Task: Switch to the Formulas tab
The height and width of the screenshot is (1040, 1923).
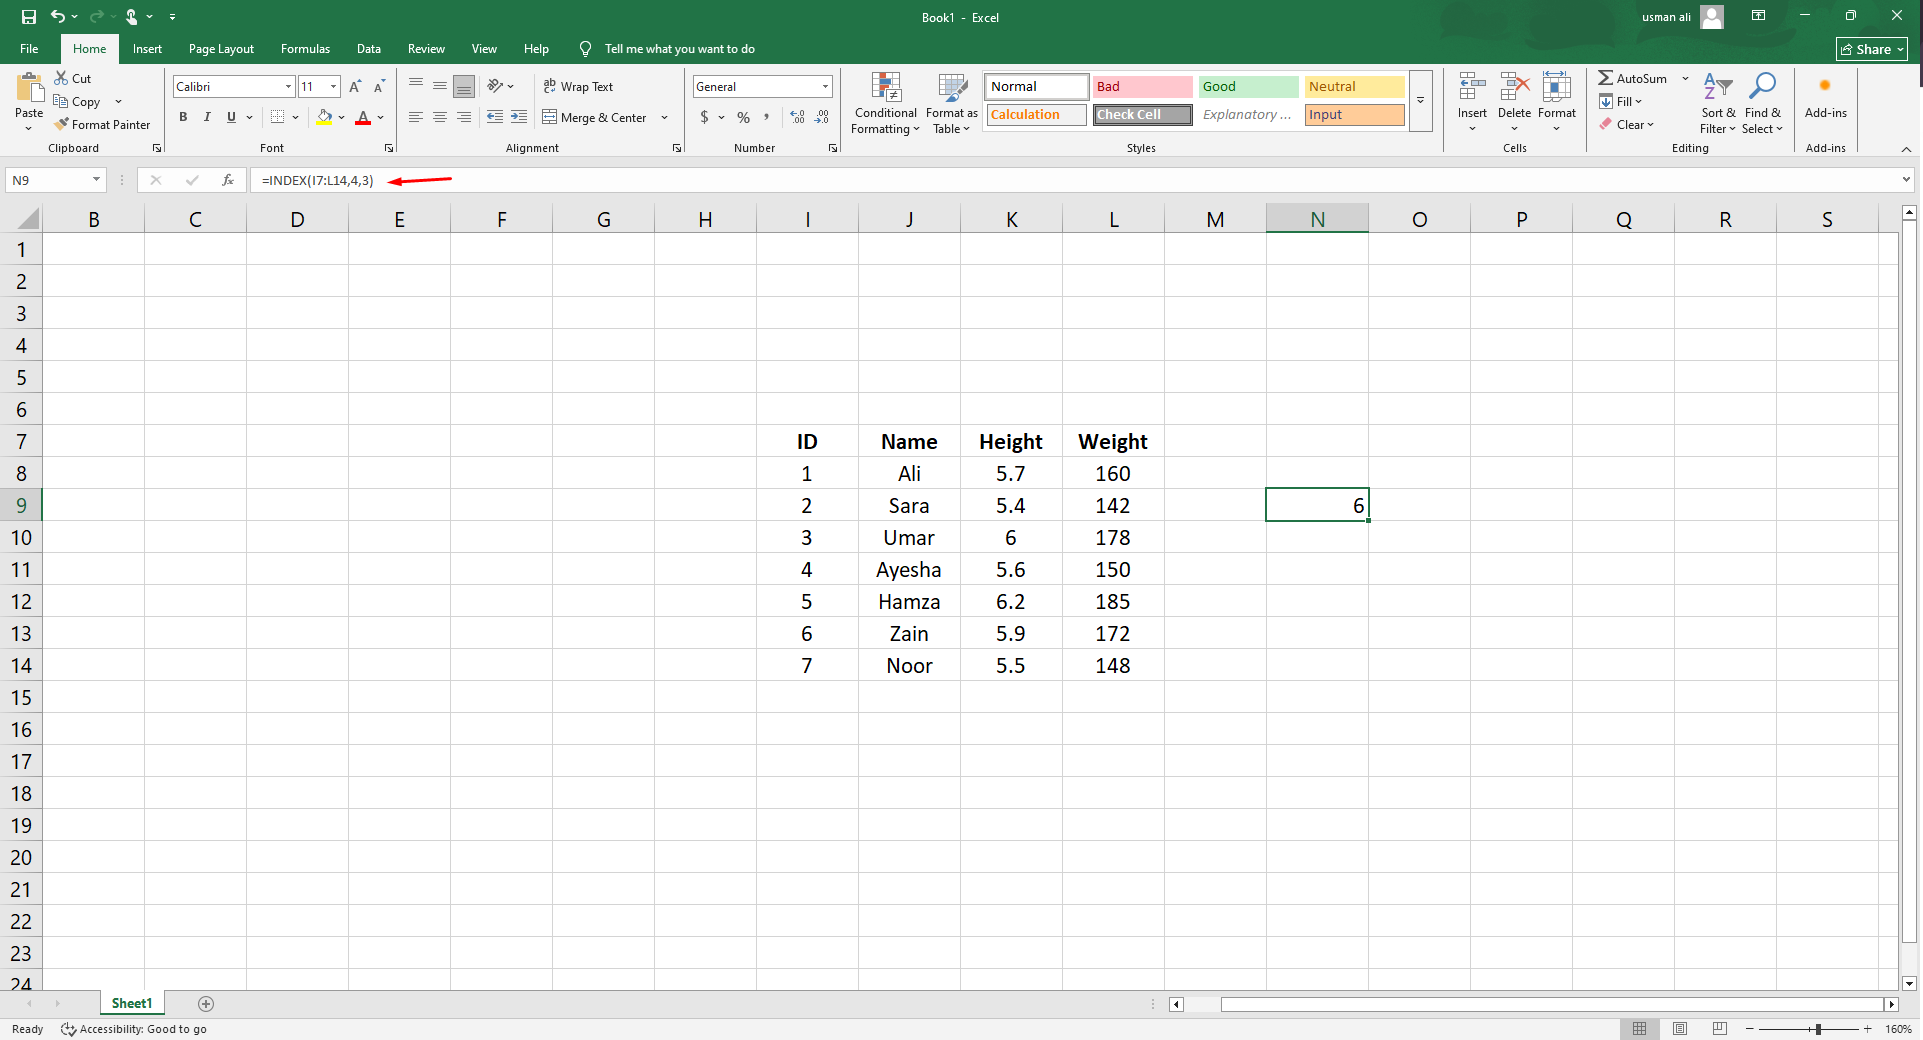Action: click(305, 49)
